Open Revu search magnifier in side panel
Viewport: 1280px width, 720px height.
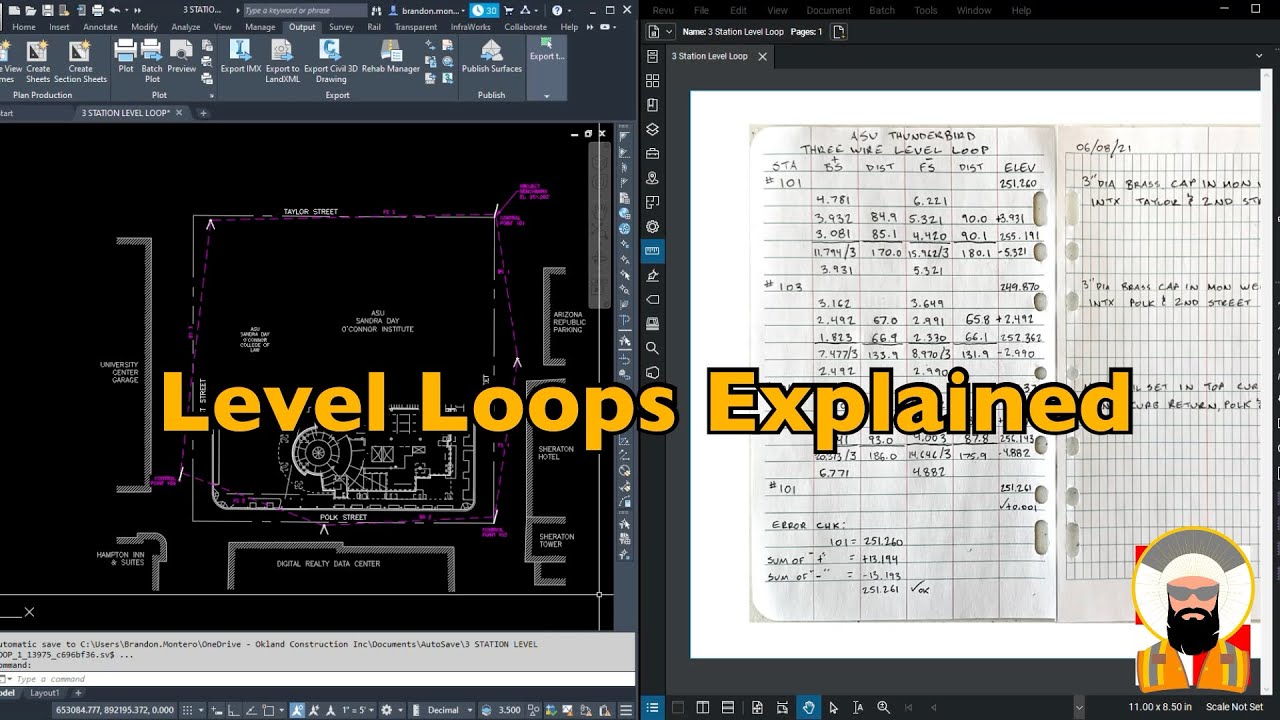(x=653, y=348)
